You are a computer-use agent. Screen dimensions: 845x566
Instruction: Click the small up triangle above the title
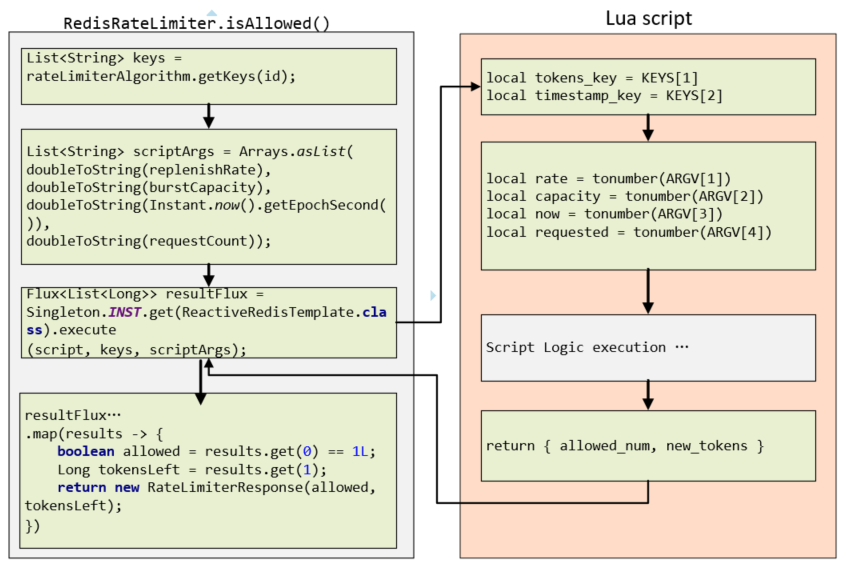point(213,9)
